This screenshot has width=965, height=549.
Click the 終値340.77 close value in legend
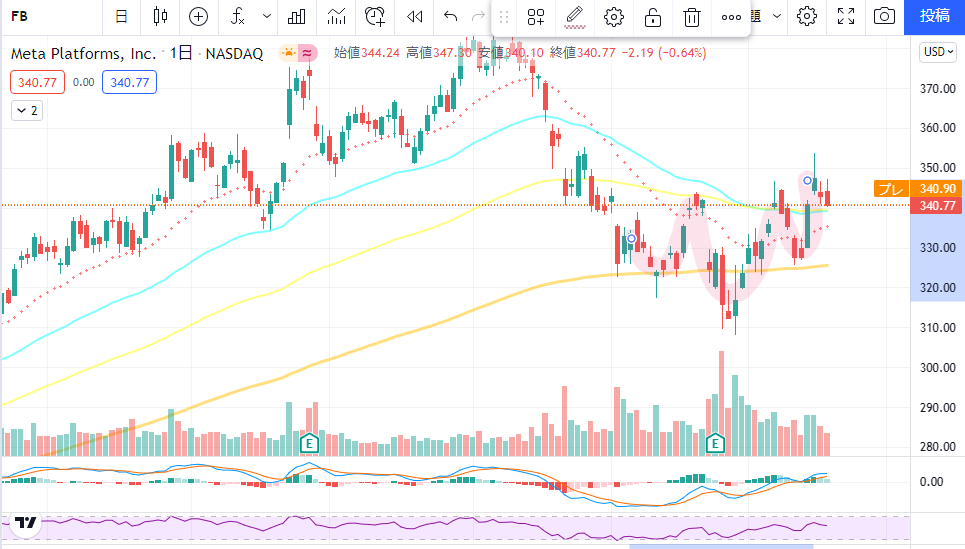point(582,53)
